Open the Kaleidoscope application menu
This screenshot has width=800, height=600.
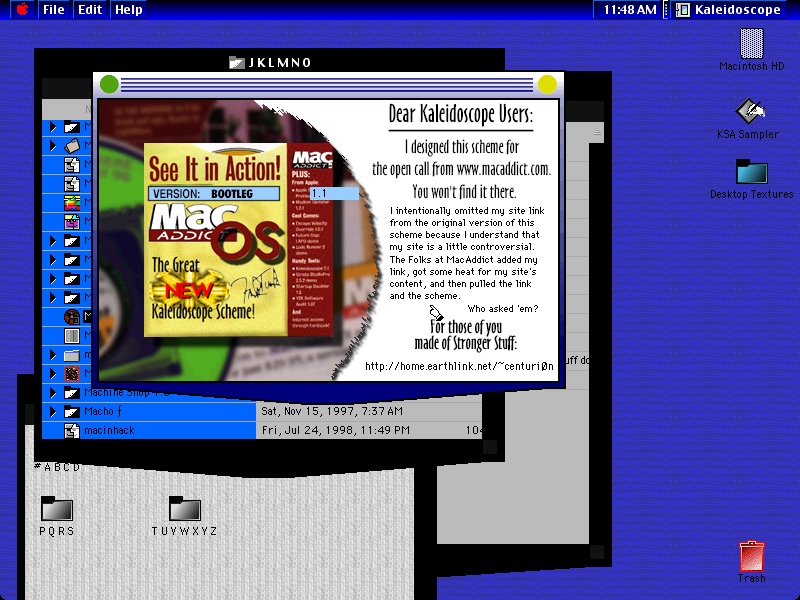729,9
